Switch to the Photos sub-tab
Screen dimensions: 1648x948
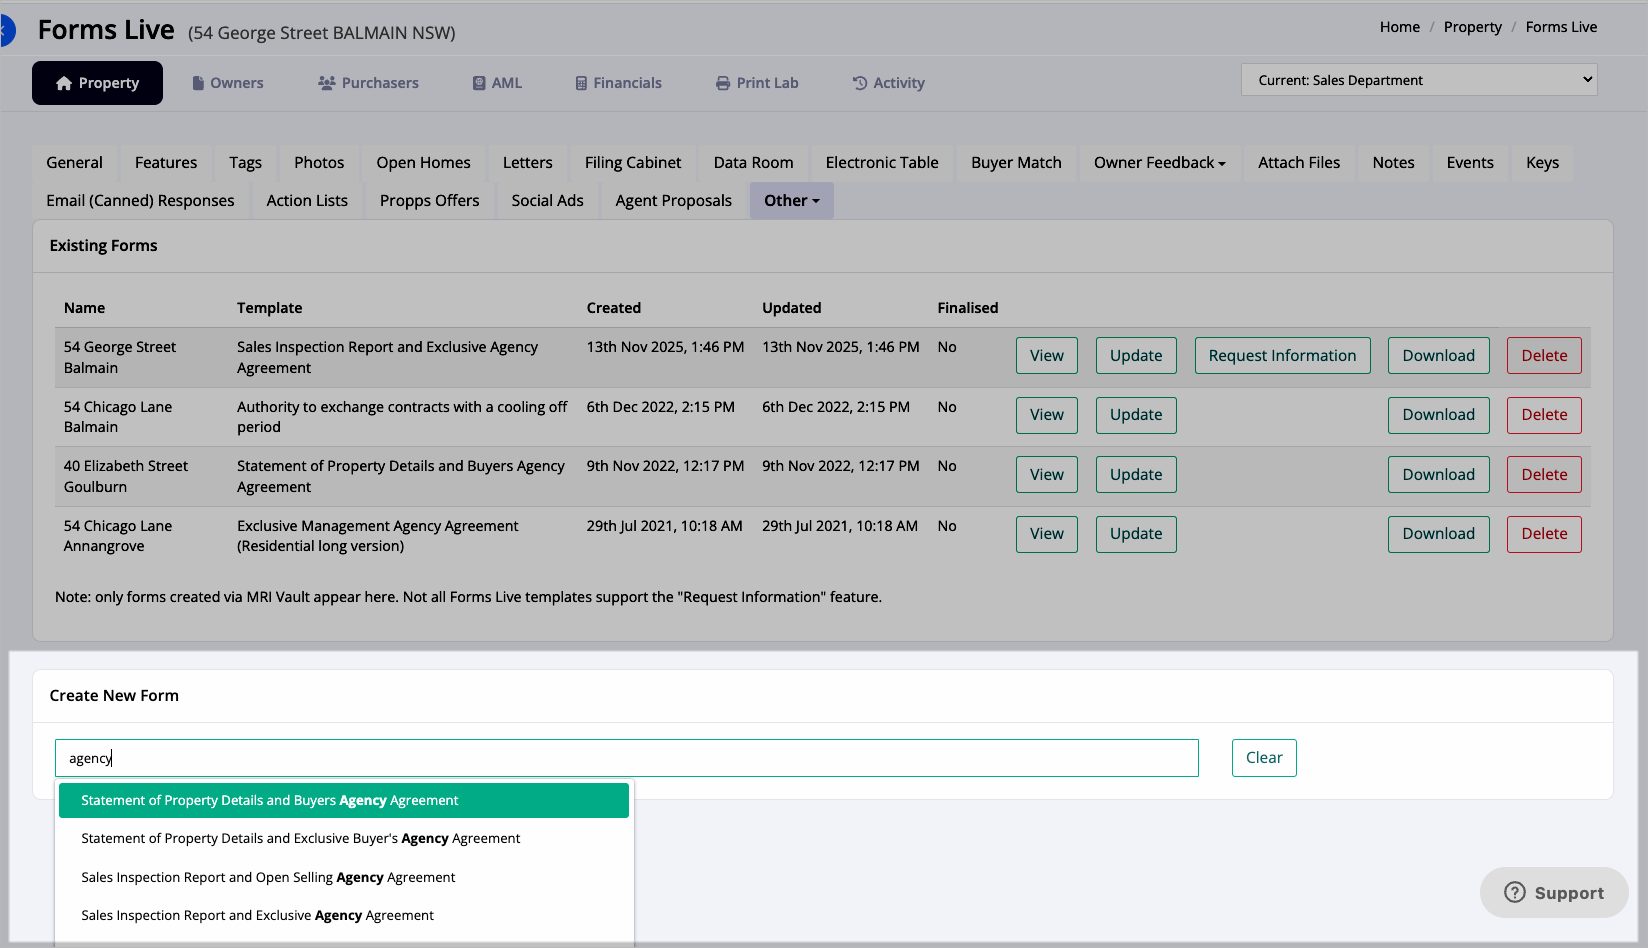coord(319,163)
